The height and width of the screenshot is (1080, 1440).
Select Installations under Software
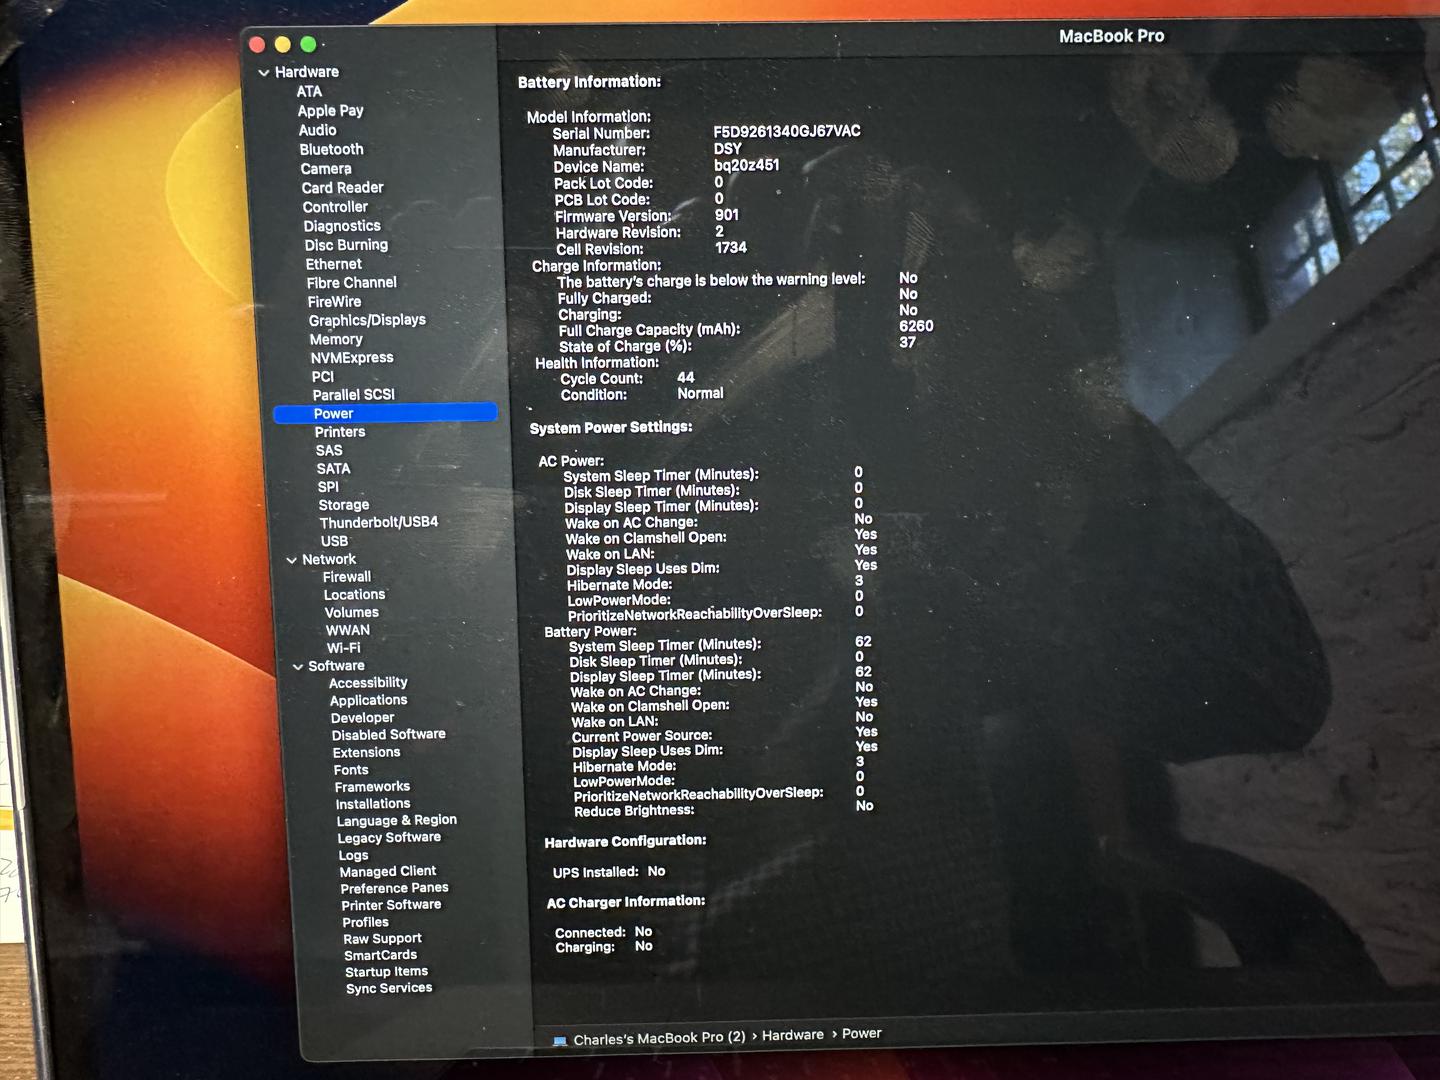(x=373, y=804)
